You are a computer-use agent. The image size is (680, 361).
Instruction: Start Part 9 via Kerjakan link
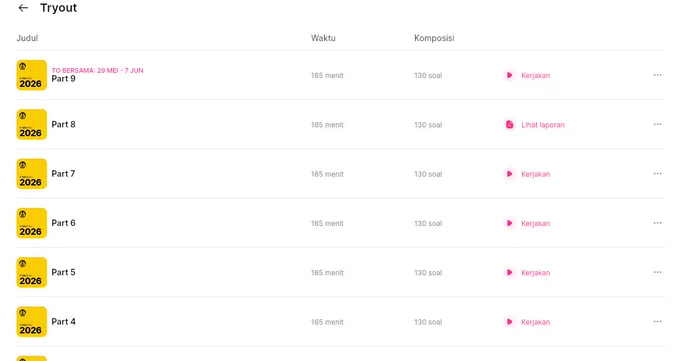point(536,75)
